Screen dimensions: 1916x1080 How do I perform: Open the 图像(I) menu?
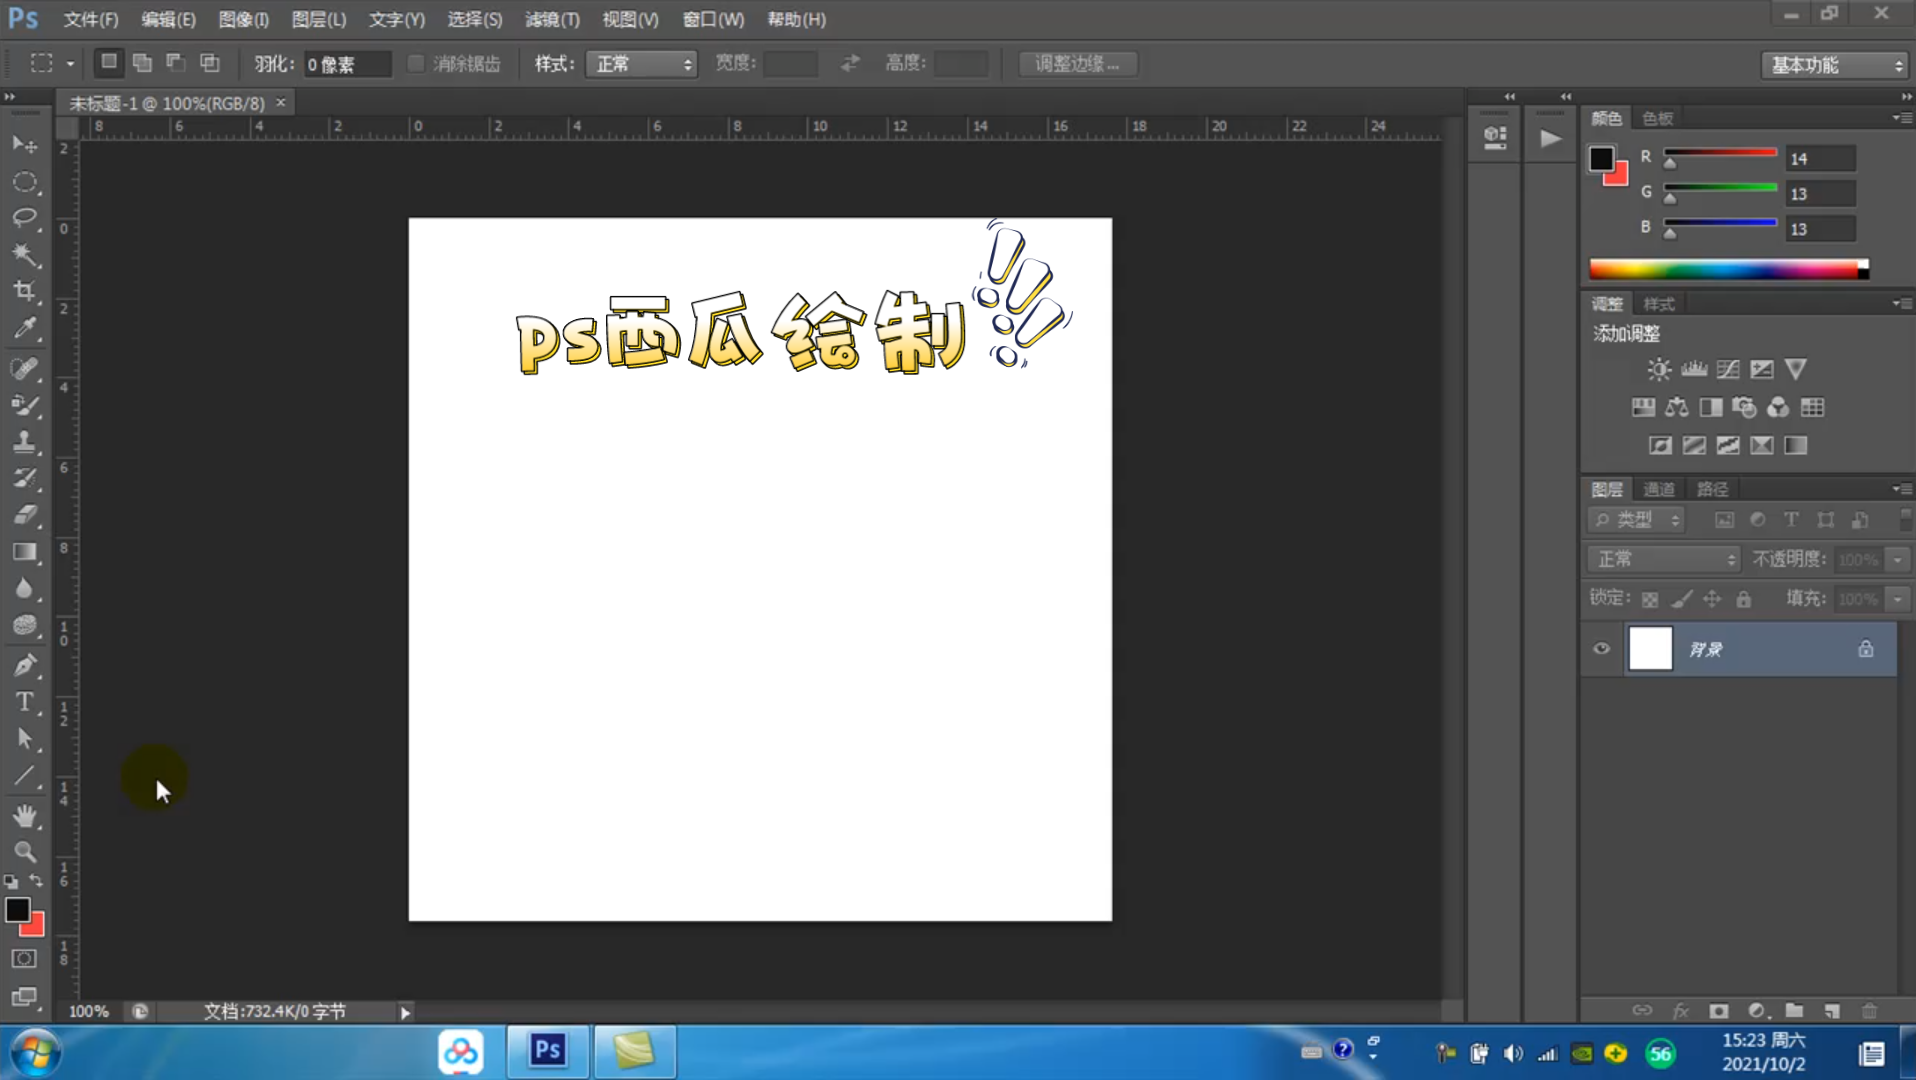[x=243, y=19]
